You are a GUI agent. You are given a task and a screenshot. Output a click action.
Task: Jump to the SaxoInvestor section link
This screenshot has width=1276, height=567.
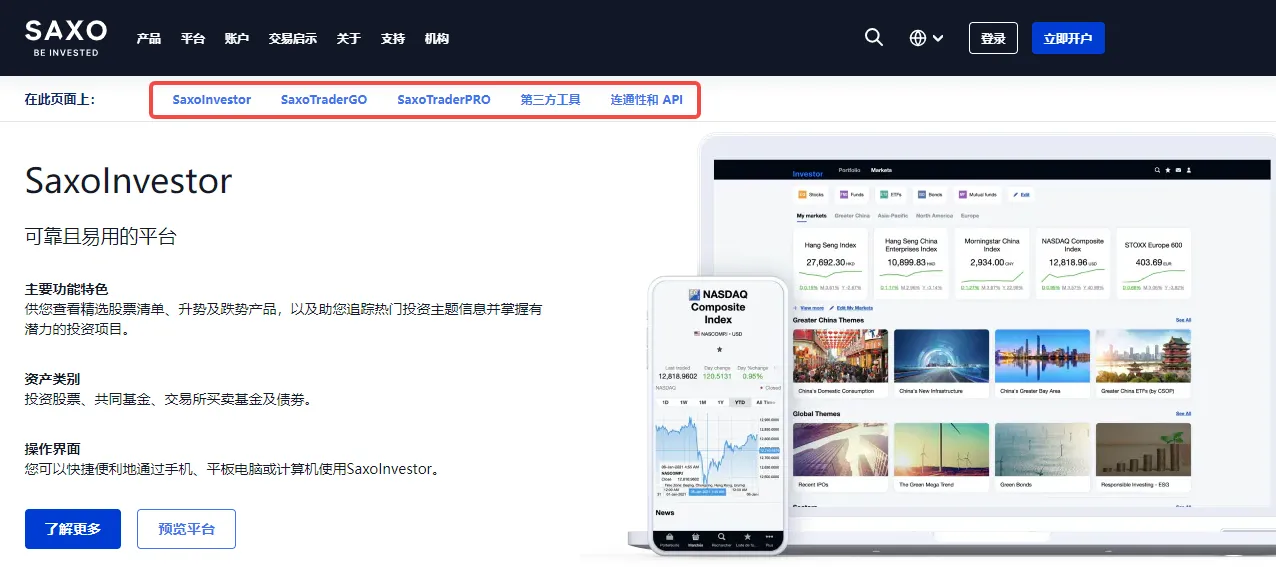212,100
